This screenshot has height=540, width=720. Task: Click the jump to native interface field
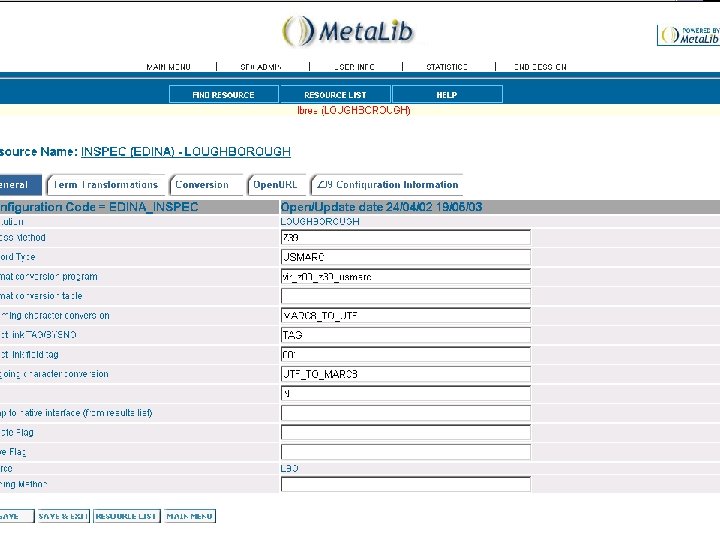tap(405, 413)
